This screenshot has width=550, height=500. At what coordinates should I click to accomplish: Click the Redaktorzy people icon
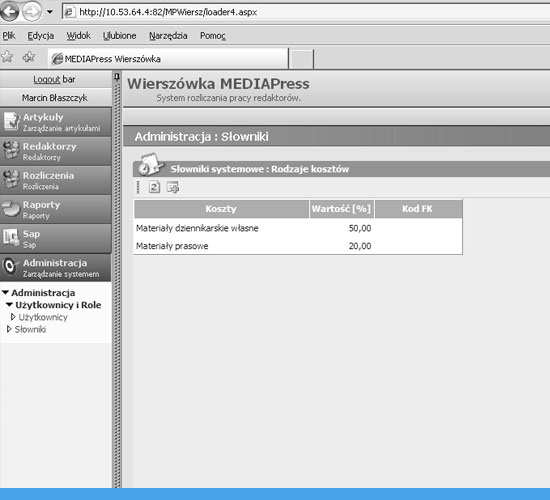11,150
